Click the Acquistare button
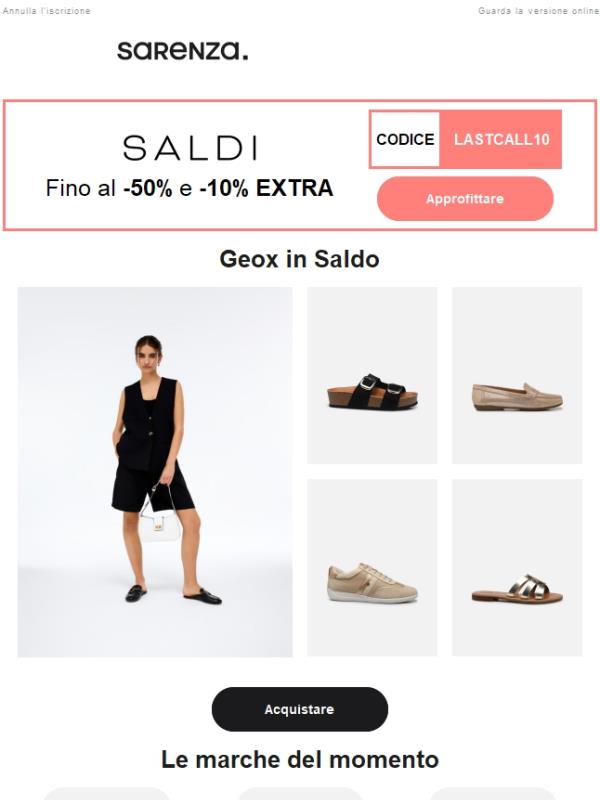600x800 pixels. [299, 709]
